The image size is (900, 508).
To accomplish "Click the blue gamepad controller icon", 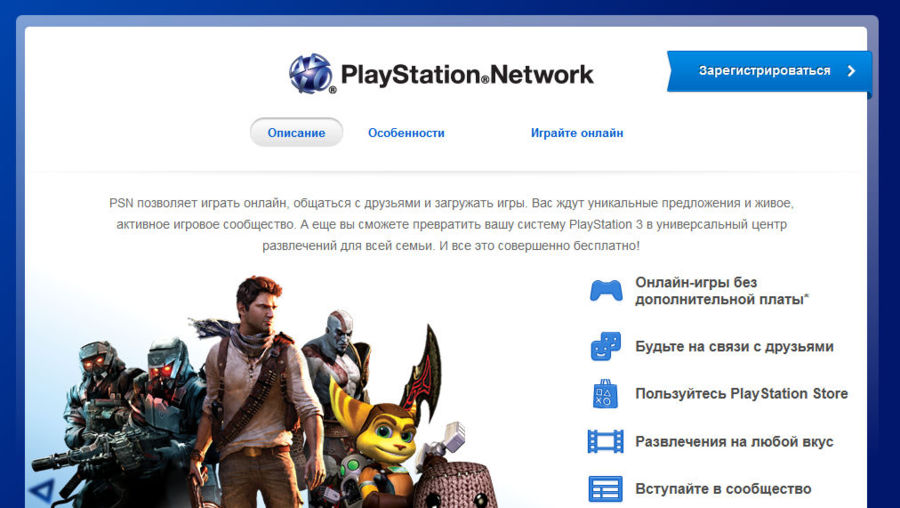I will (x=606, y=290).
